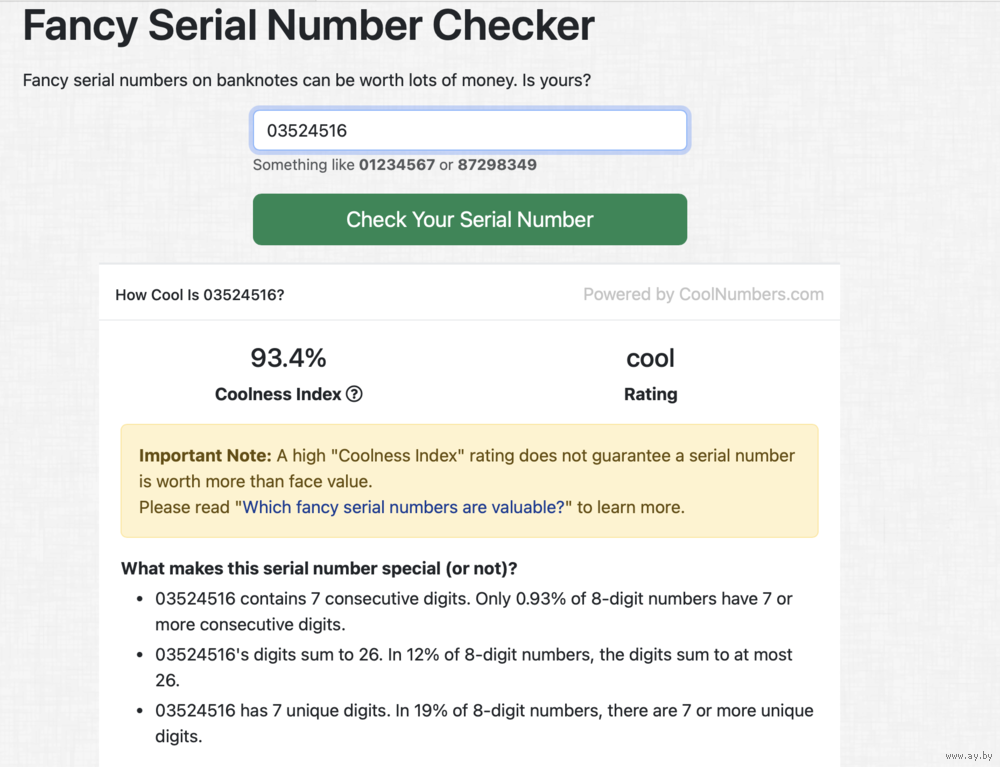Click the bullet about 7 unique digits
The height and width of the screenshot is (767, 1000).
484,723
